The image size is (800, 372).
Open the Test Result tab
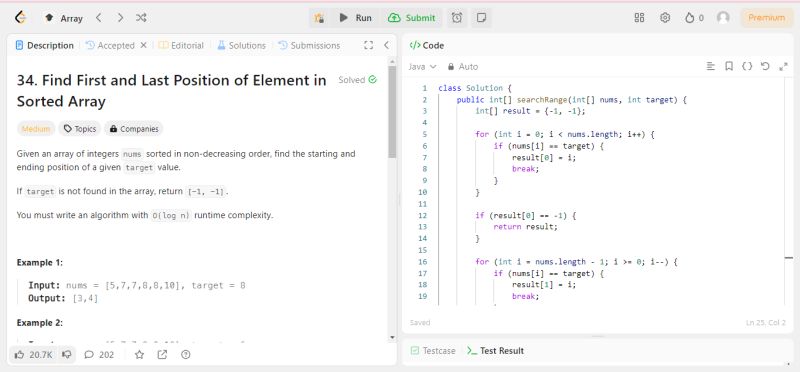[495, 351]
